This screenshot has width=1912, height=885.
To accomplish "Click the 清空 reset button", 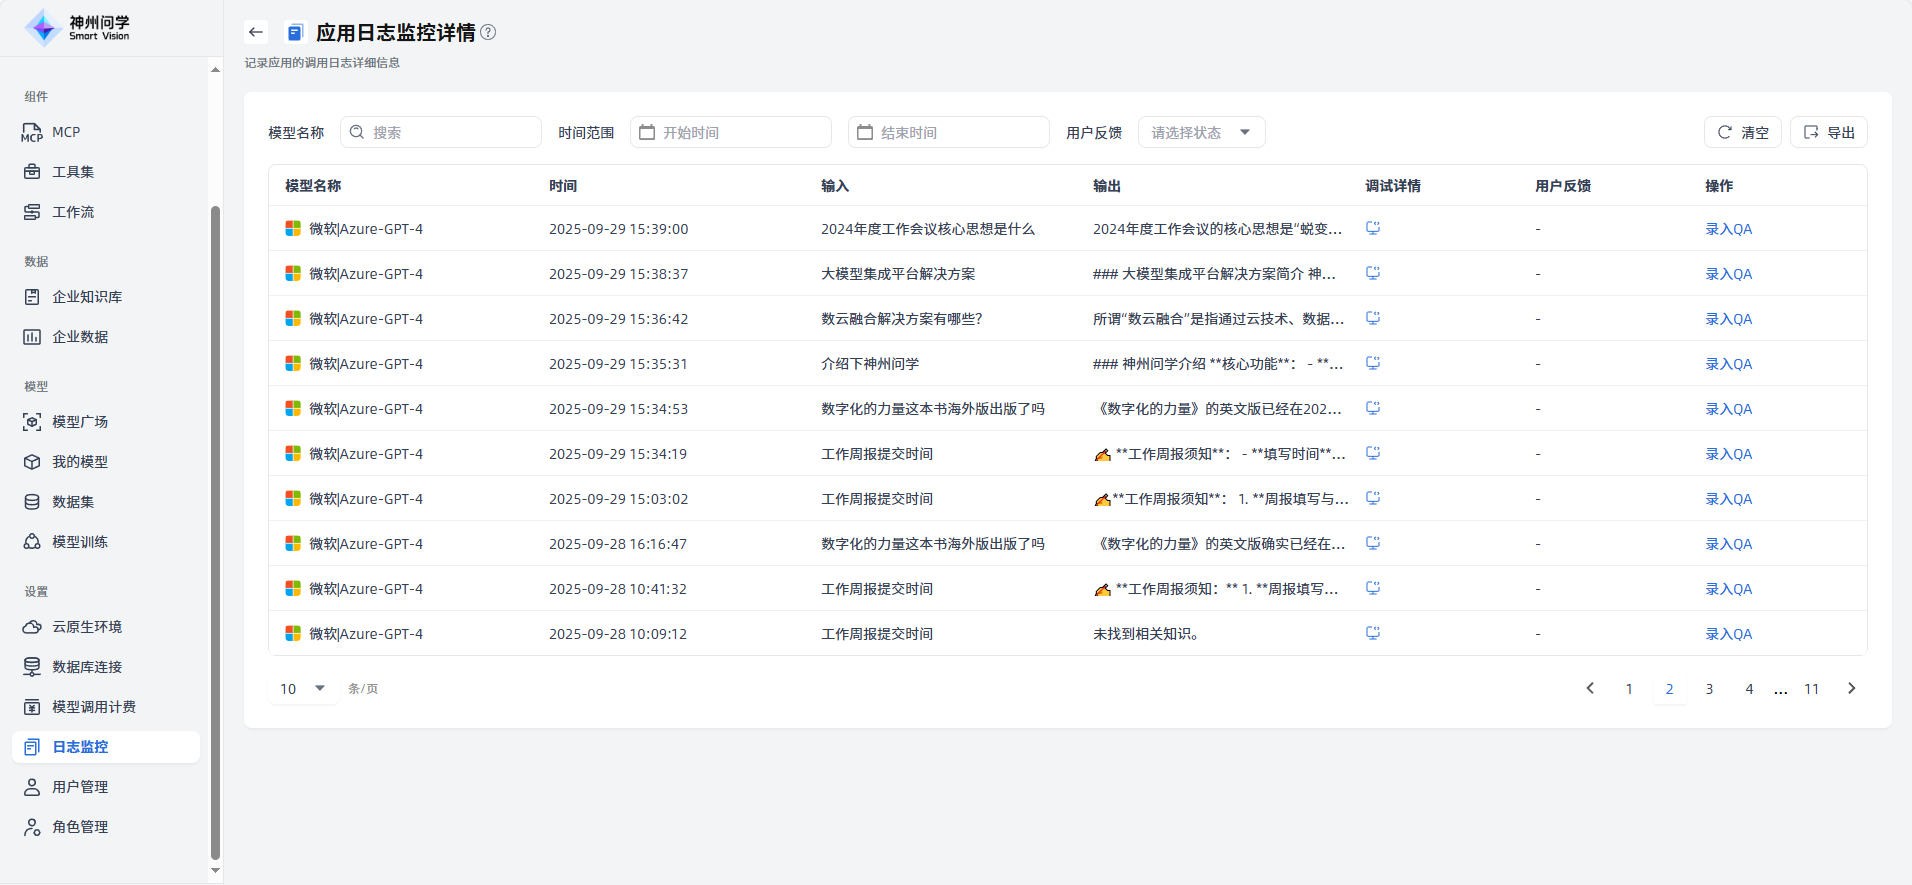I will pyautogui.click(x=1742, y=132).
